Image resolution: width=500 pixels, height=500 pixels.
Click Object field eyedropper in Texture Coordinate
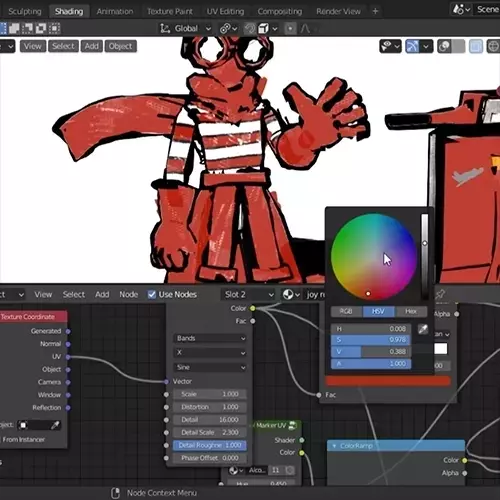(x=55, y=425)
